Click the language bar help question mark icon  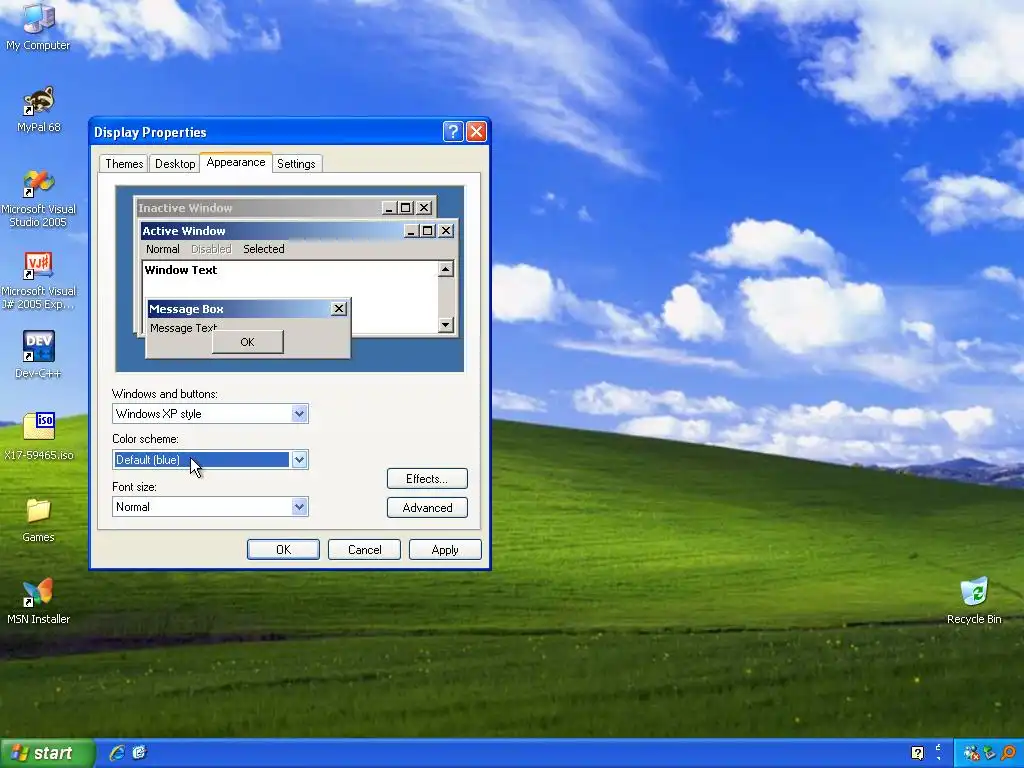click(918, 753)
